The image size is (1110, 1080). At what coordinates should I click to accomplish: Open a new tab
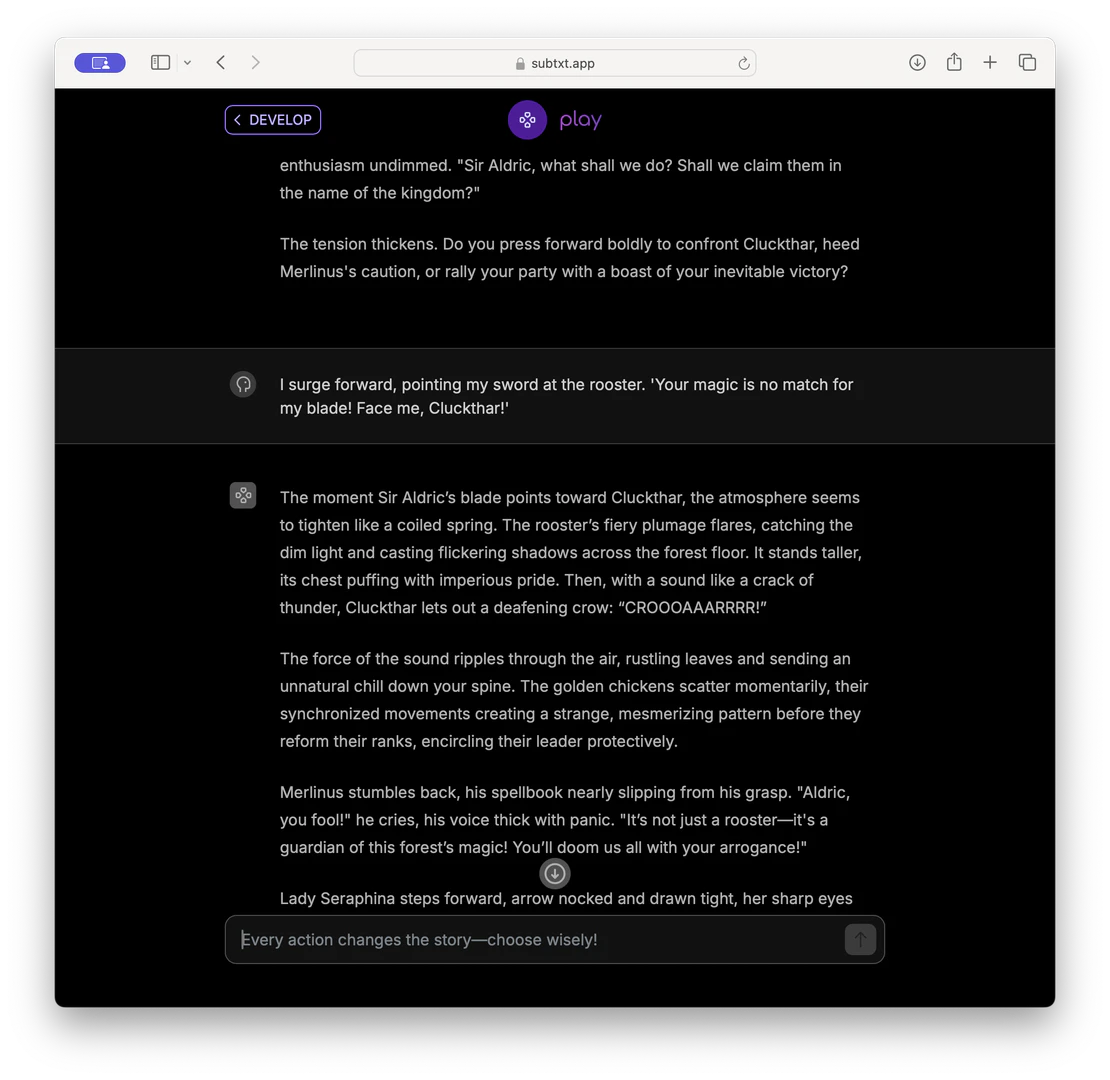[x=990, y=63]
